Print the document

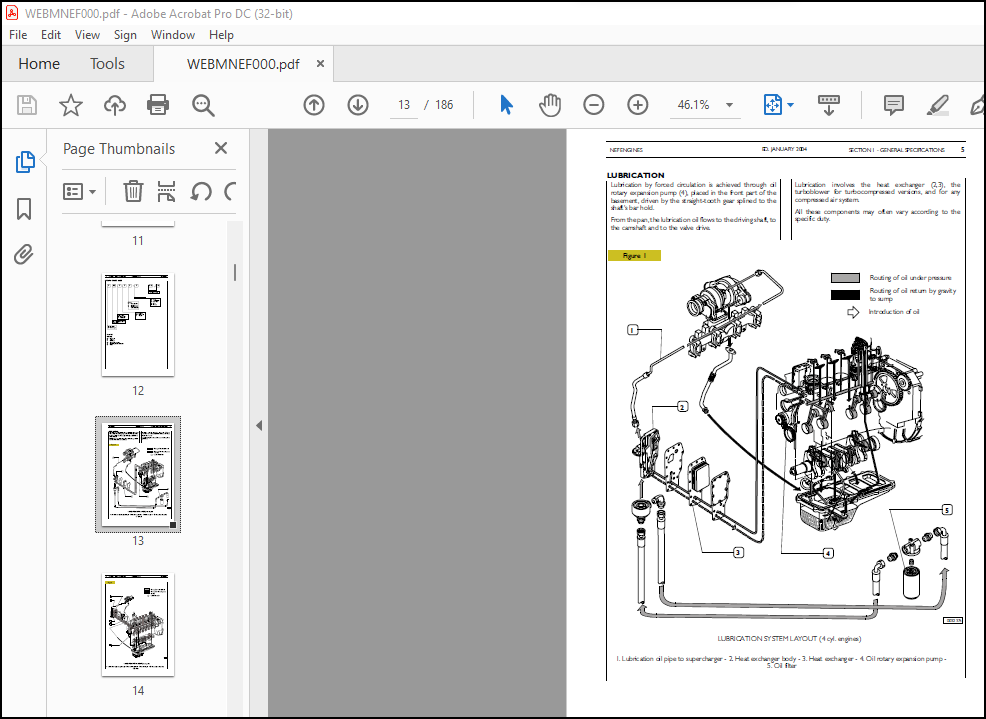click(x=158, y=105)
